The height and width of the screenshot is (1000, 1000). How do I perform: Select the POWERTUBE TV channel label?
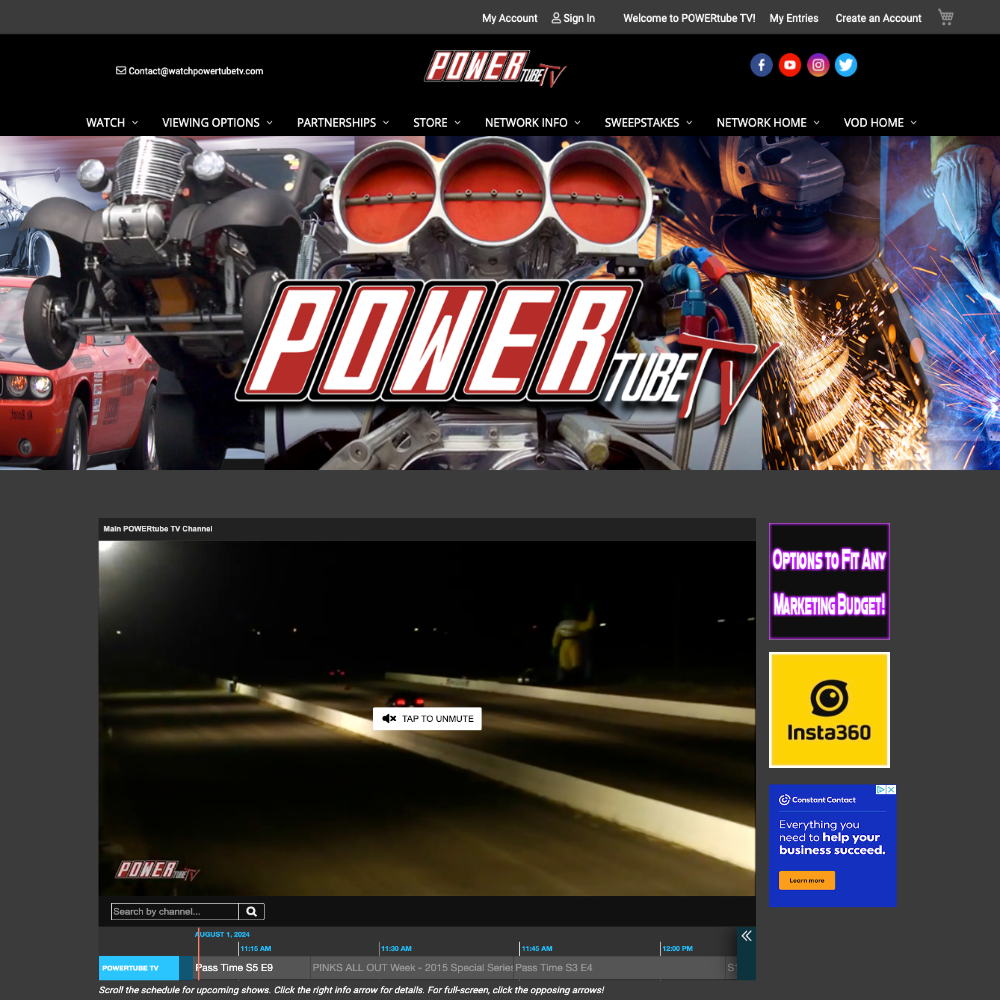click(138, 968)
